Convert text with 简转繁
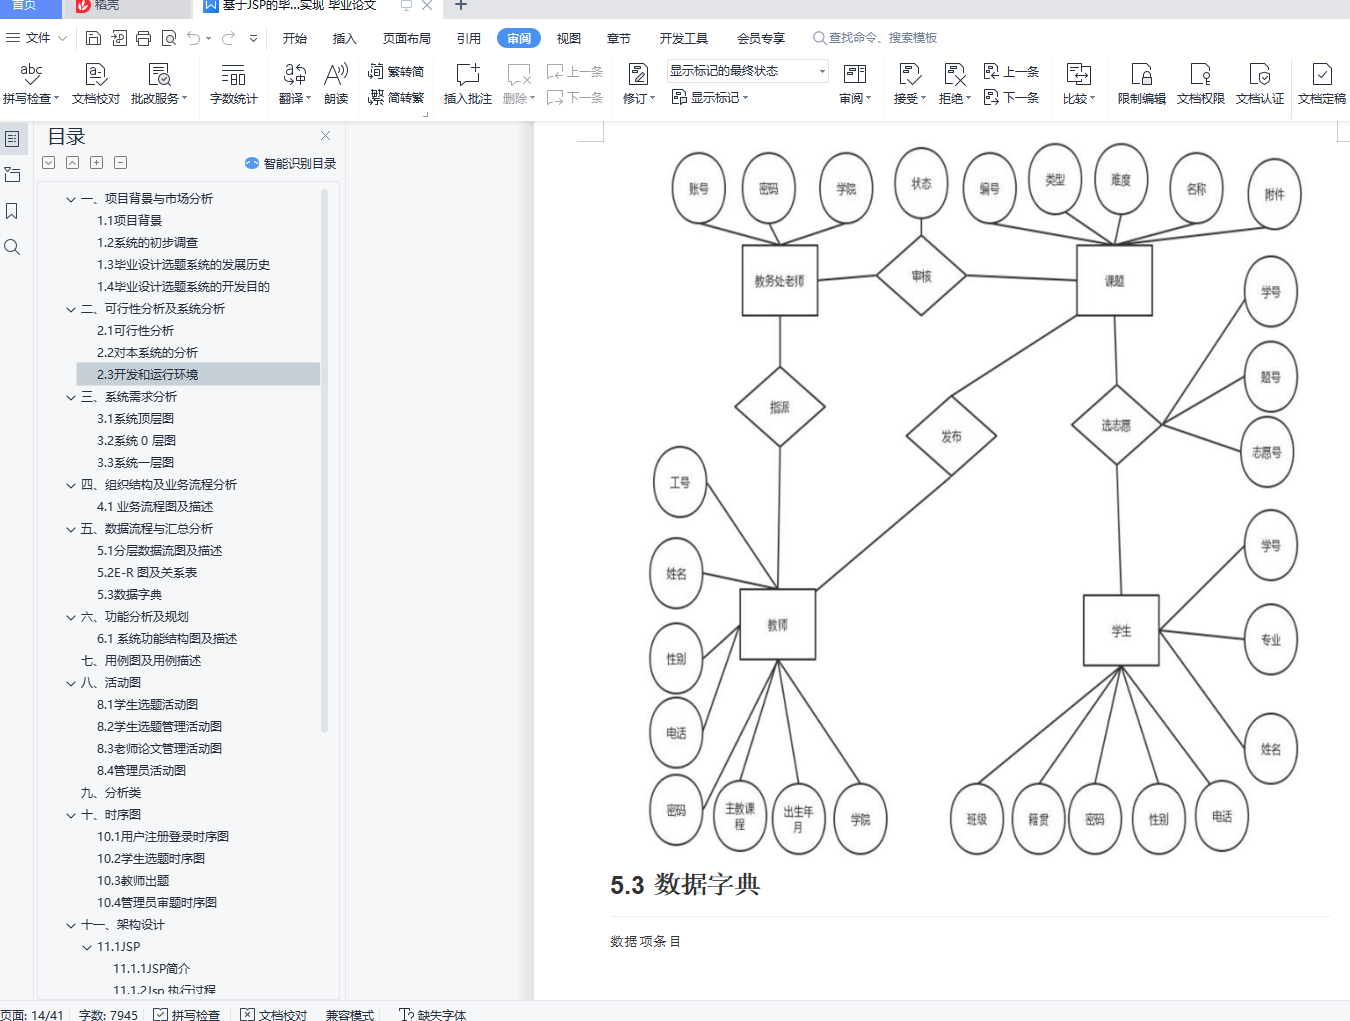The image size is (1350, 1021). [396, 97]
